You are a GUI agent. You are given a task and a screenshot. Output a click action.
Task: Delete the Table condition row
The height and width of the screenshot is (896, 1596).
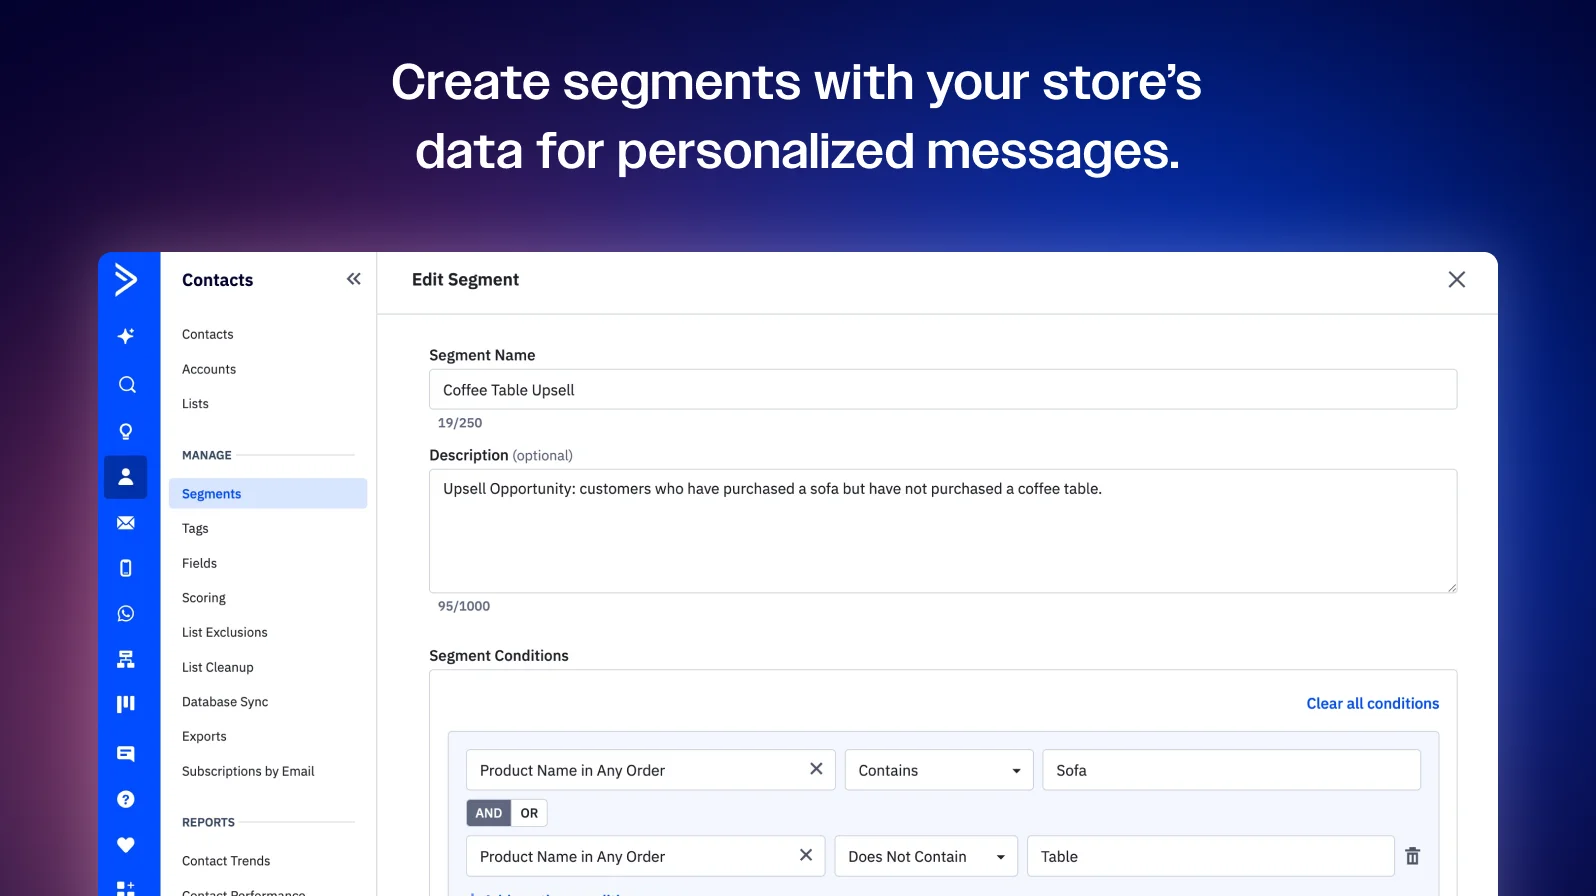[x=1413, y=856]
